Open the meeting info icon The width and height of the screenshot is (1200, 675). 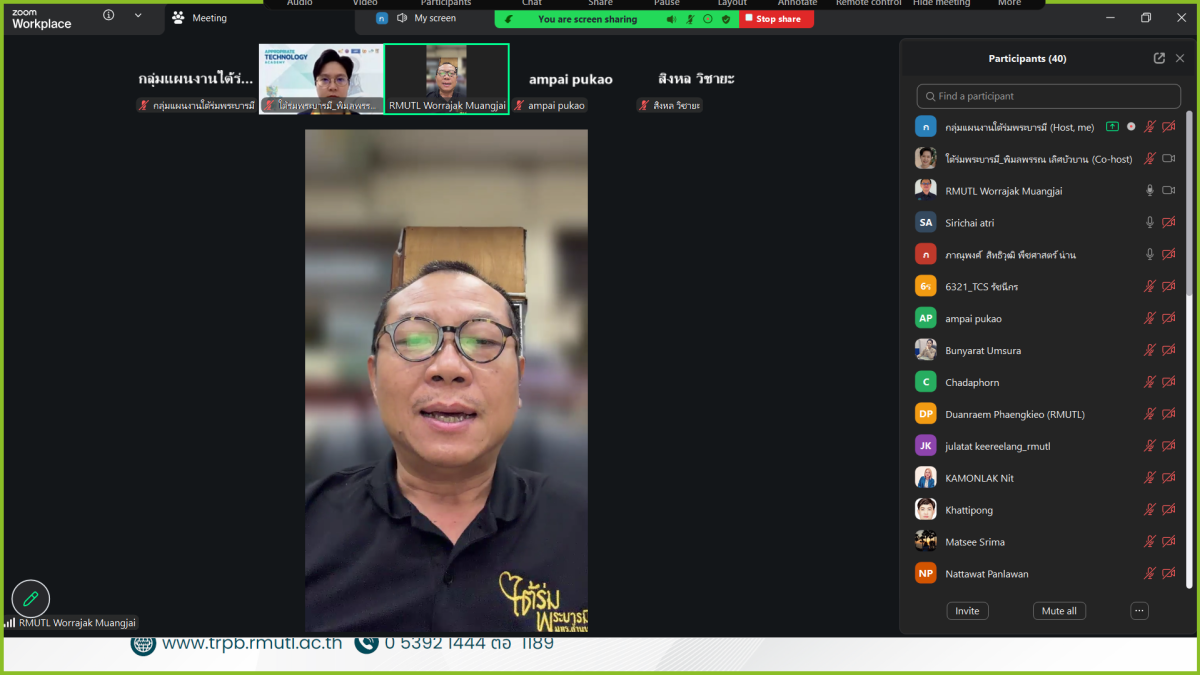pos(108,16)
